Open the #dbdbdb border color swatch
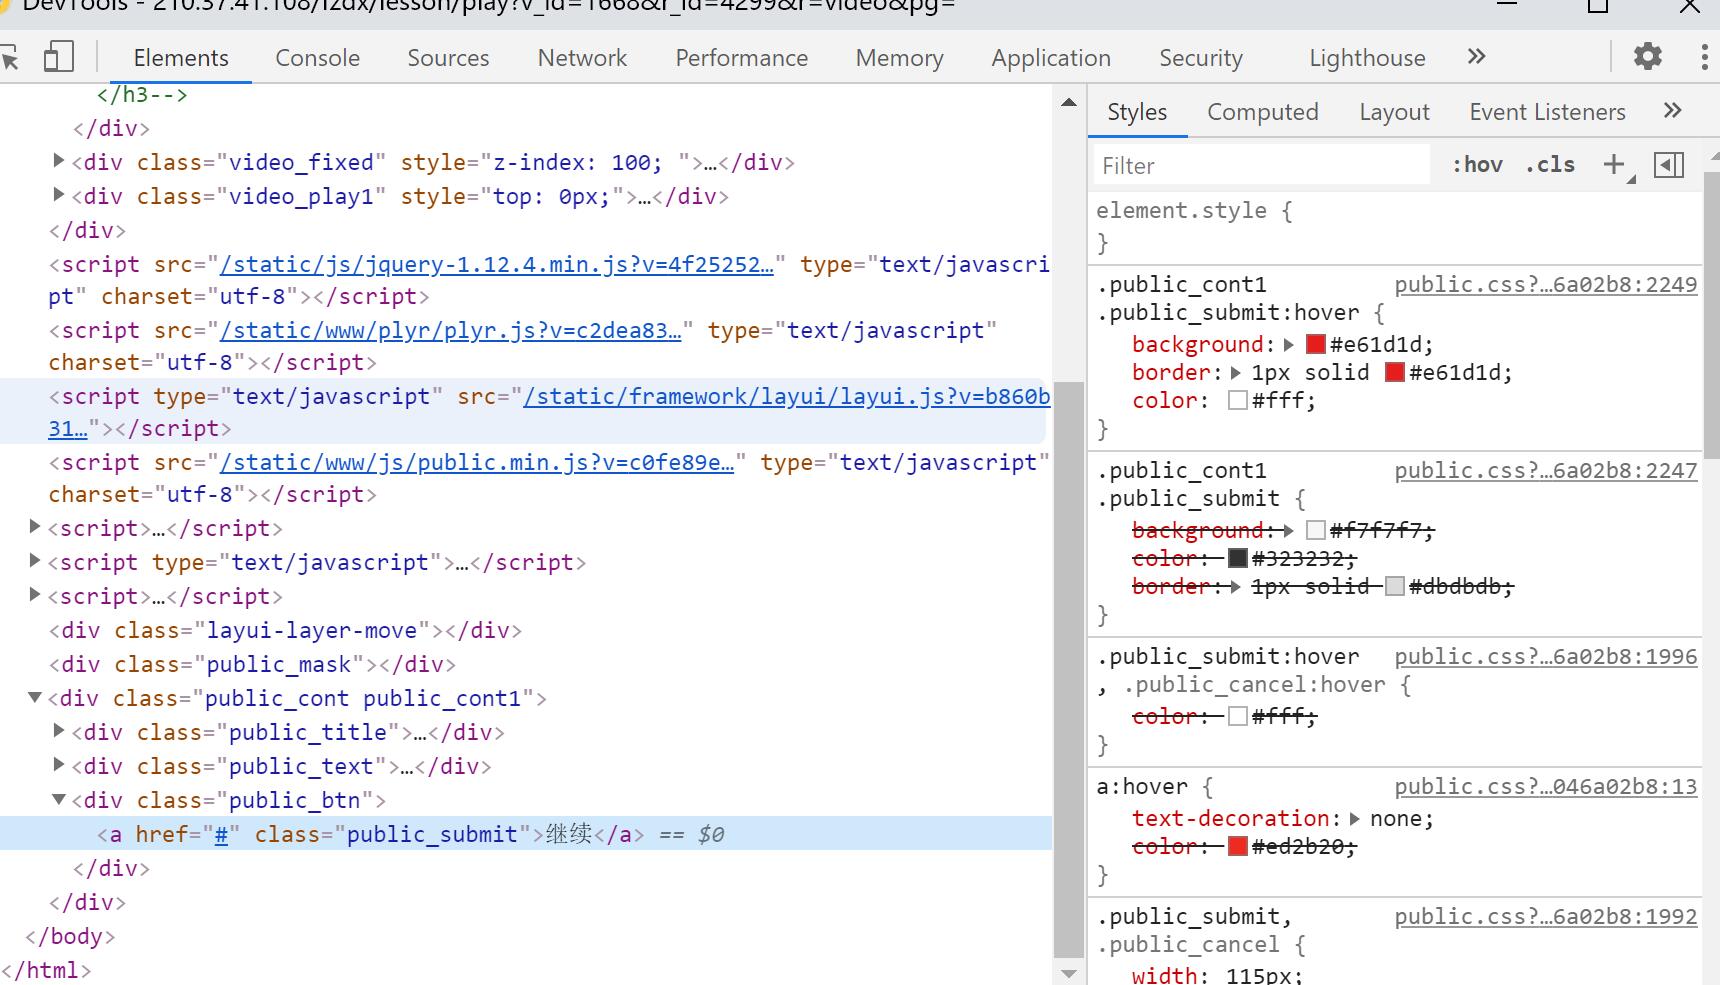This screenshot has height=985, width=1720. [1395, 586]
